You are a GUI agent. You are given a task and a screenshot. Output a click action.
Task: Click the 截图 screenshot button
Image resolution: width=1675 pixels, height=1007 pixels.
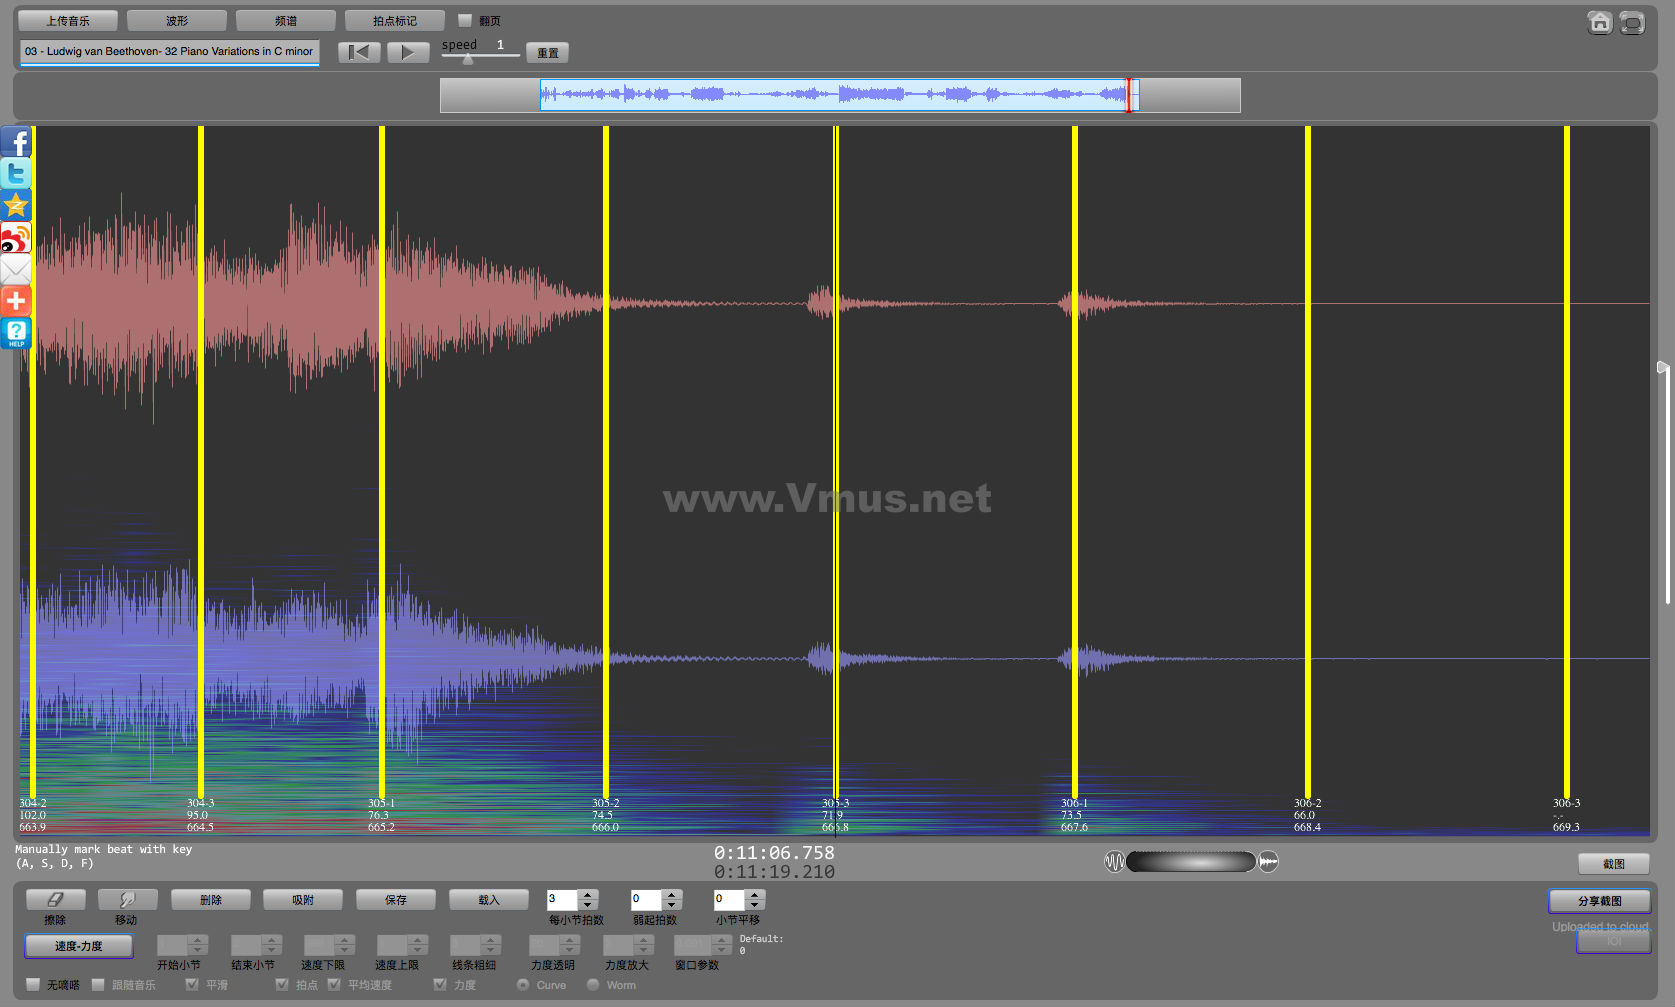point(1614,863)
